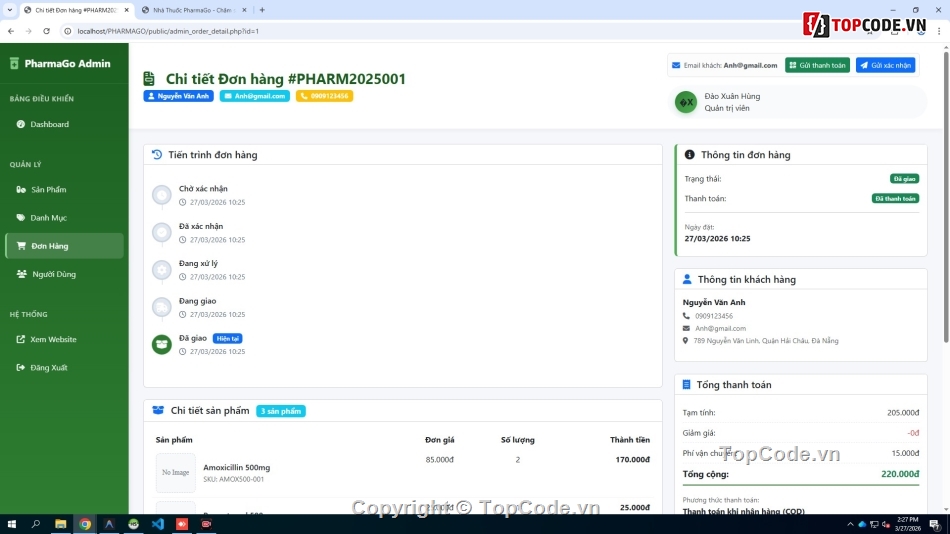The height and width of the screenshot is (534, 950).
Task: Click the envelope icon by Email khách
Action: coord(676,65)
